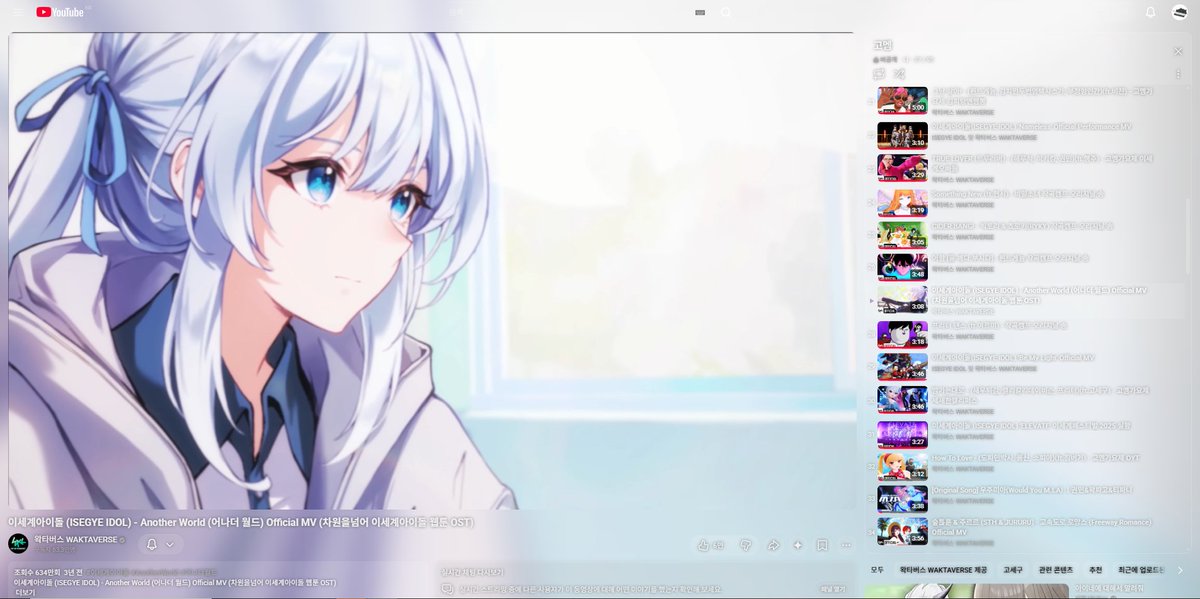Toggle playlist loop
Screen dimensions: 1200x599
click(879, 74)
